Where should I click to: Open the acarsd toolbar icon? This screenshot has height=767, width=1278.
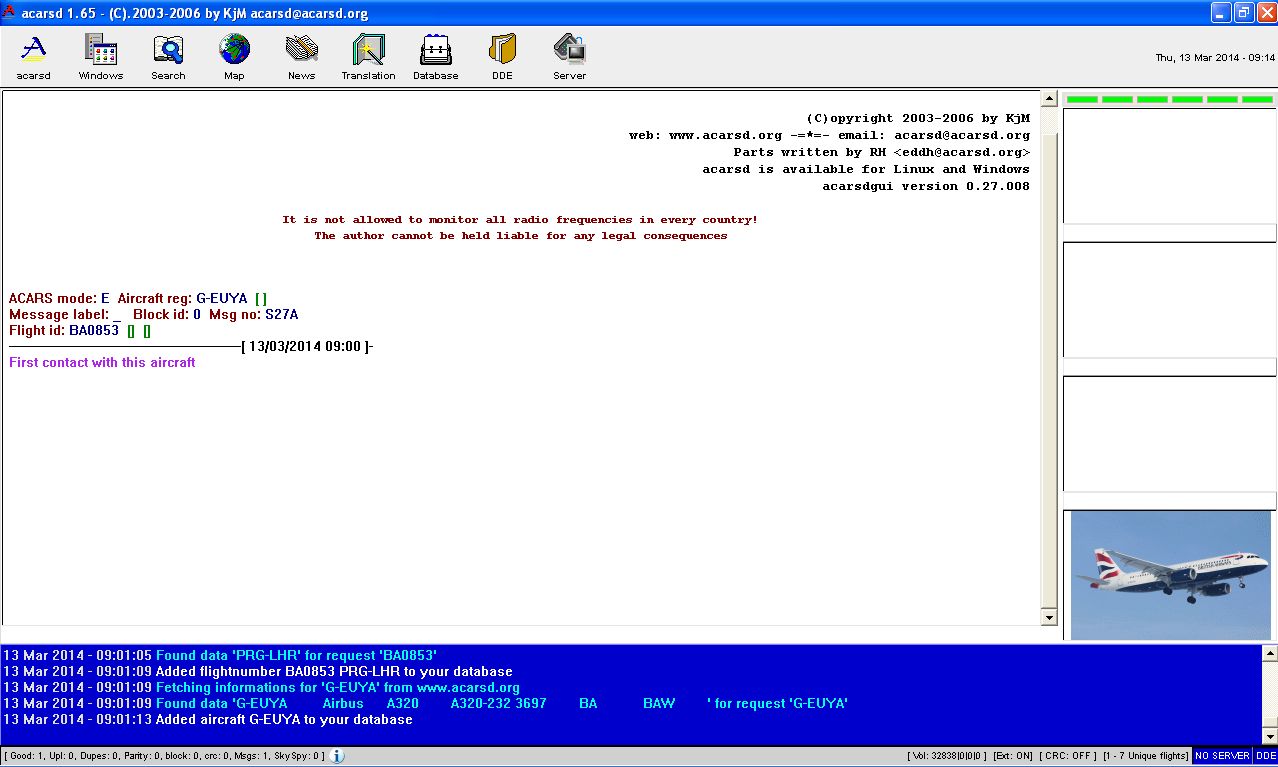click(33, 57)
